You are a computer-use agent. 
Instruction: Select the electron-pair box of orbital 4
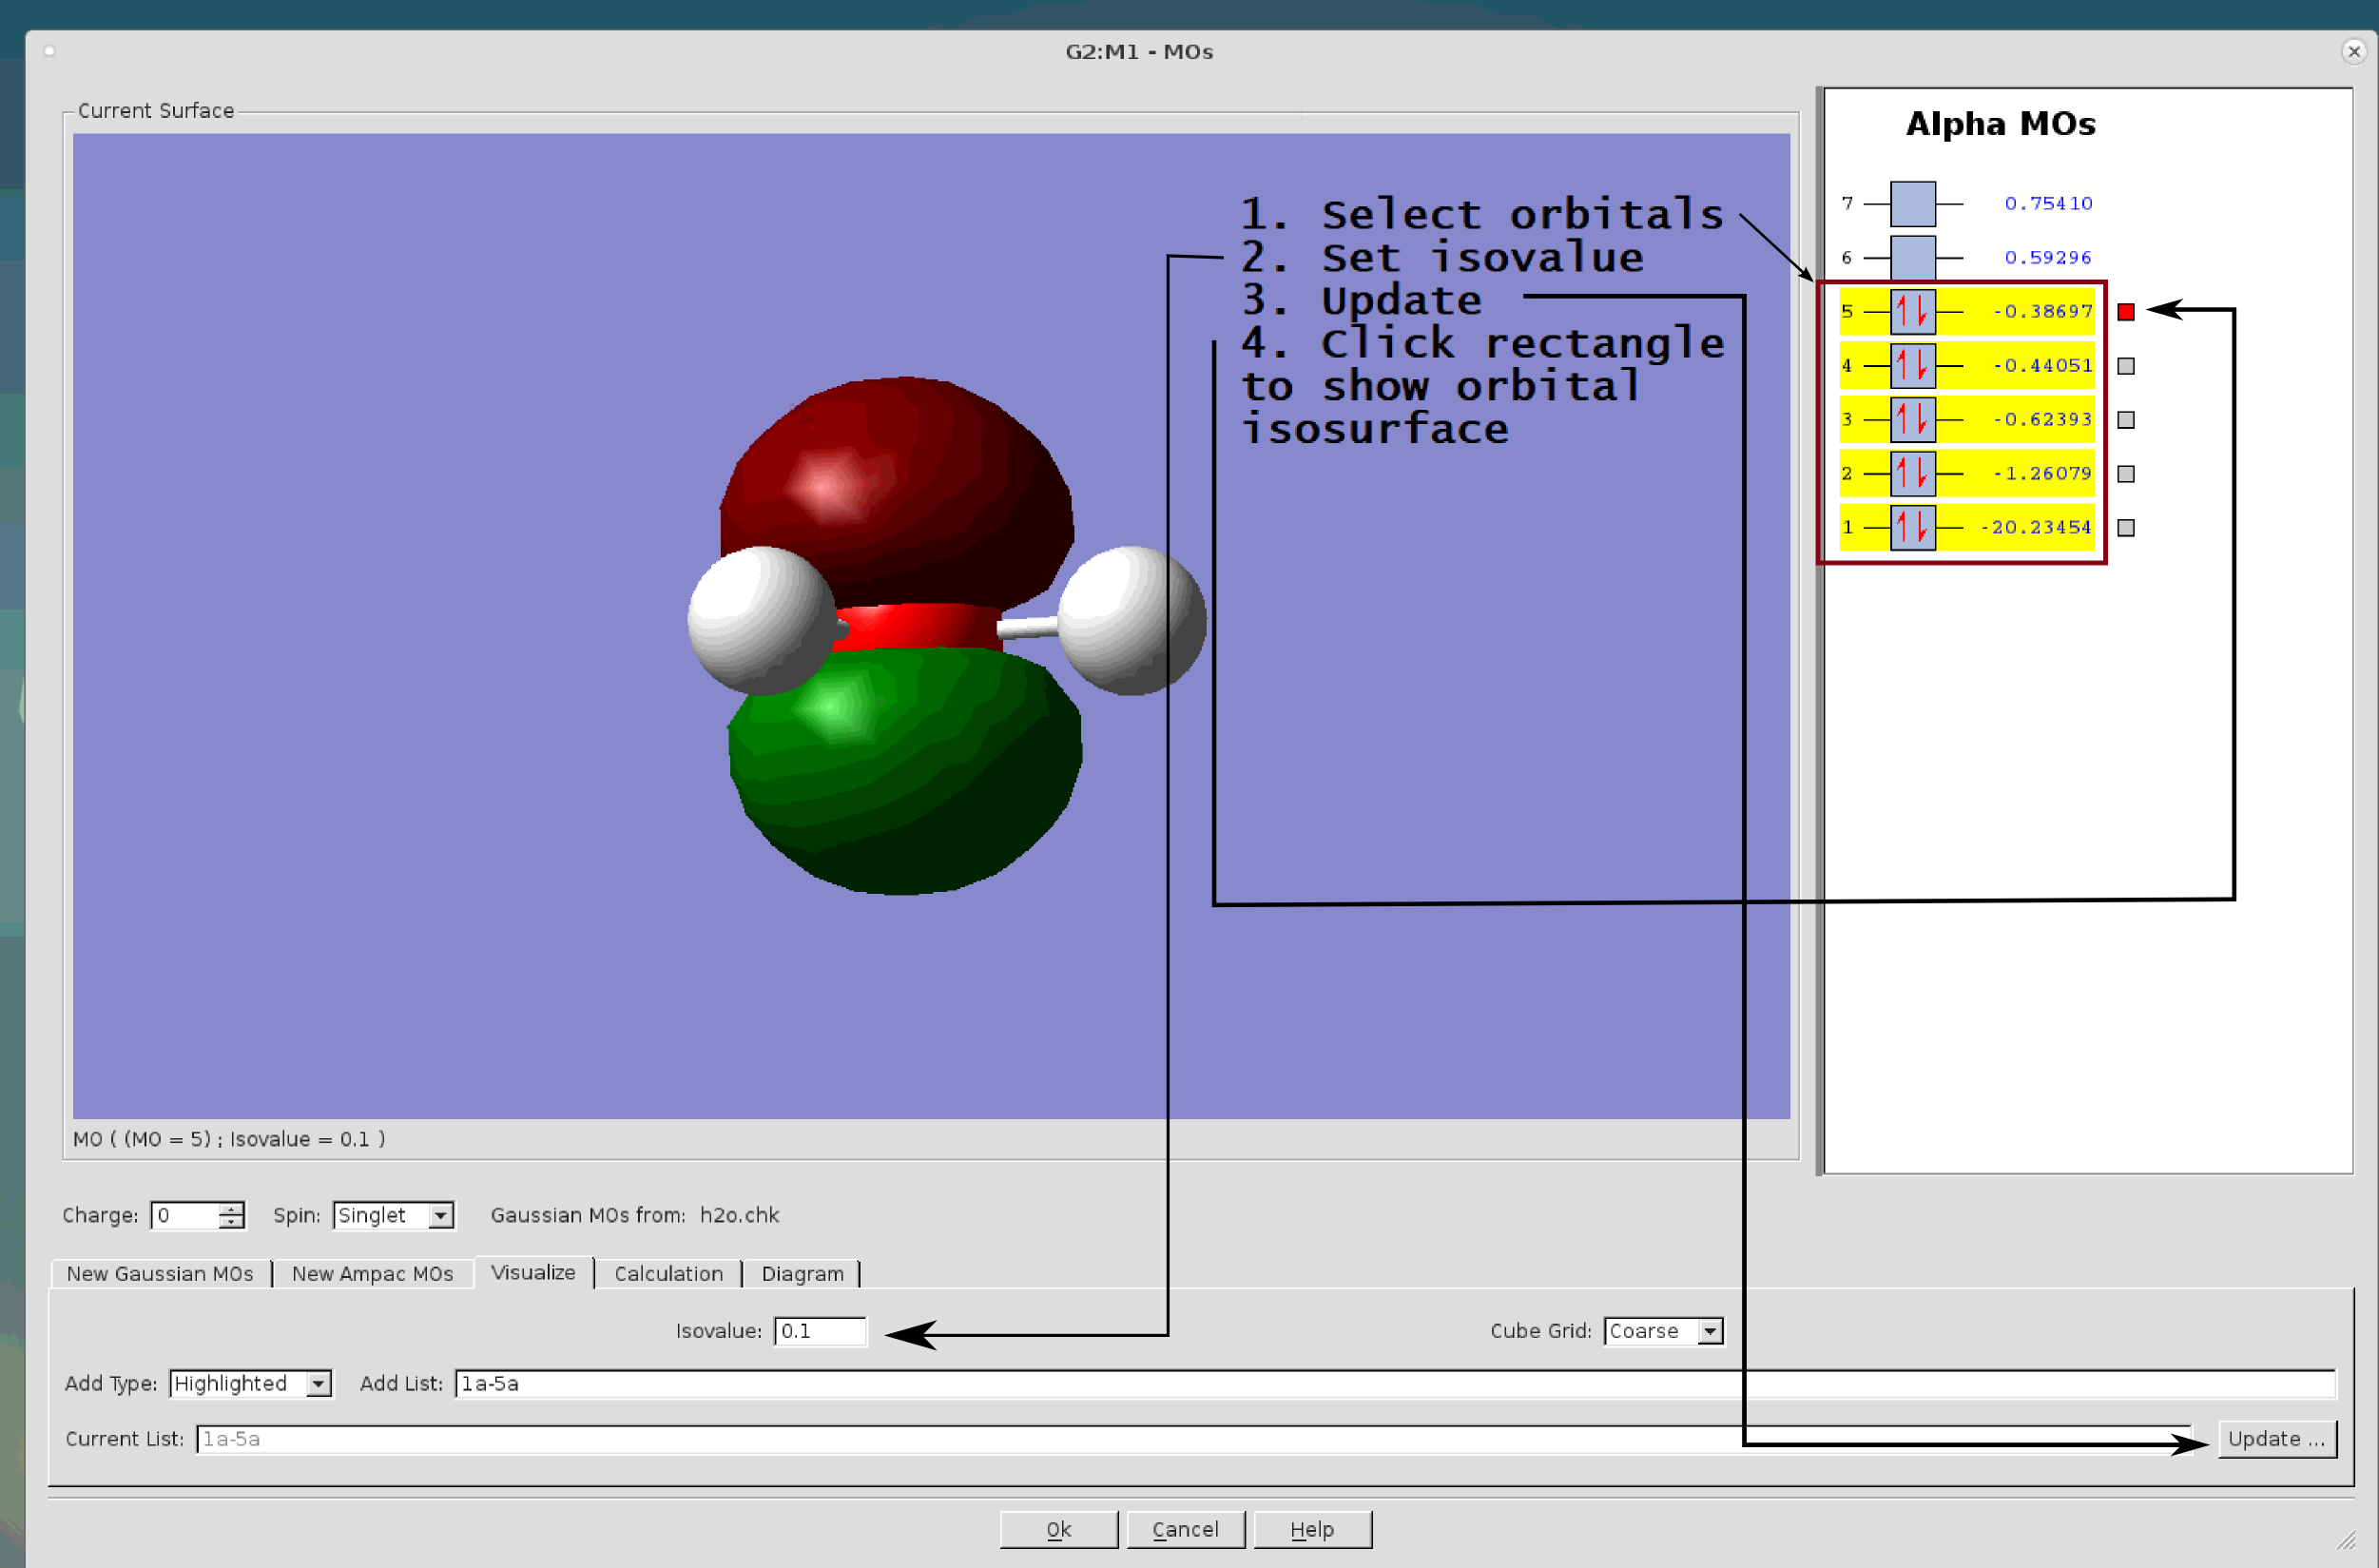coord(1912,365)
